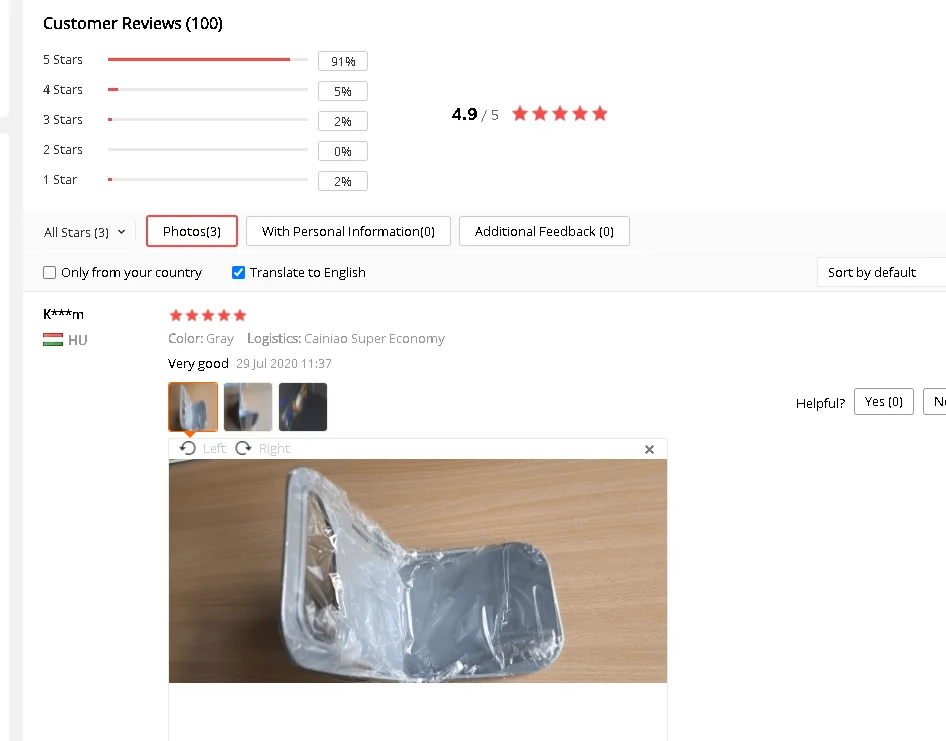The image size is (946, 741).
Task: Click the rotate Right icon
Action: (x=243, y=448)
